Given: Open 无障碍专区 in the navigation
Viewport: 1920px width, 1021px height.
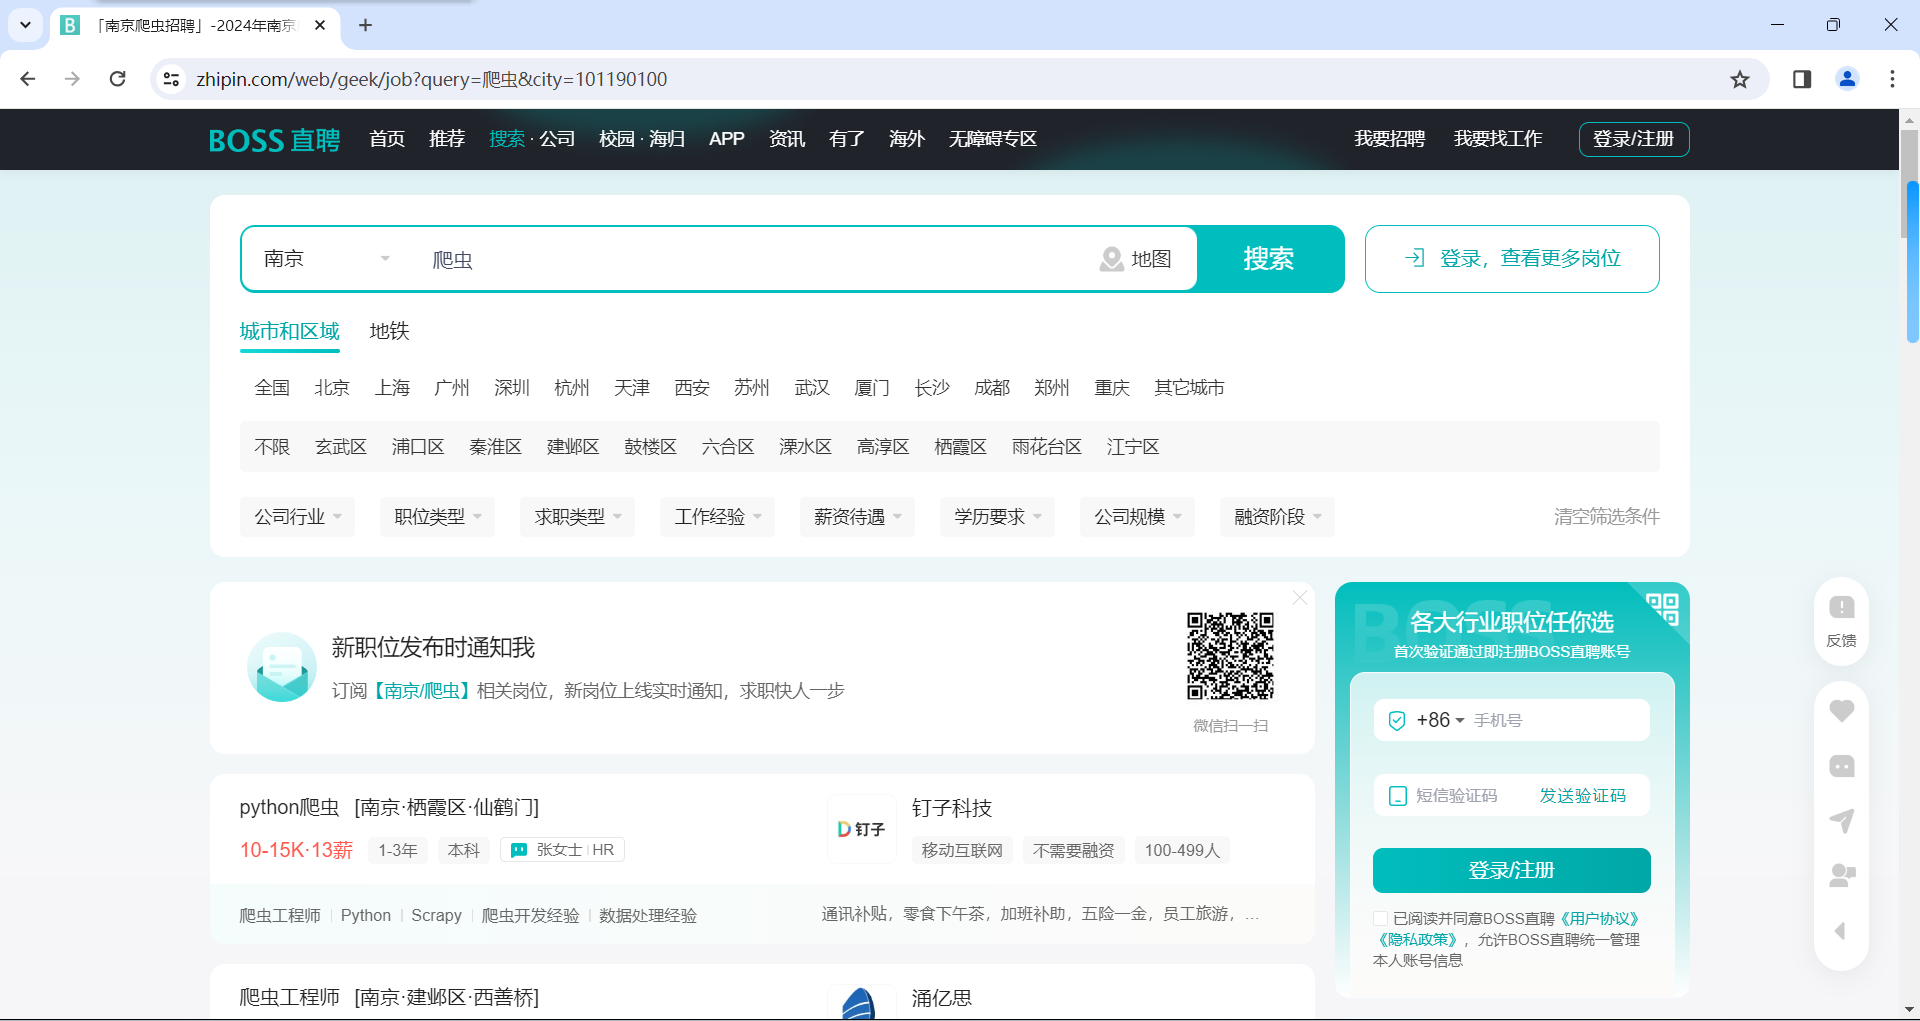Looking at the screenshot, I should (992, 139).
